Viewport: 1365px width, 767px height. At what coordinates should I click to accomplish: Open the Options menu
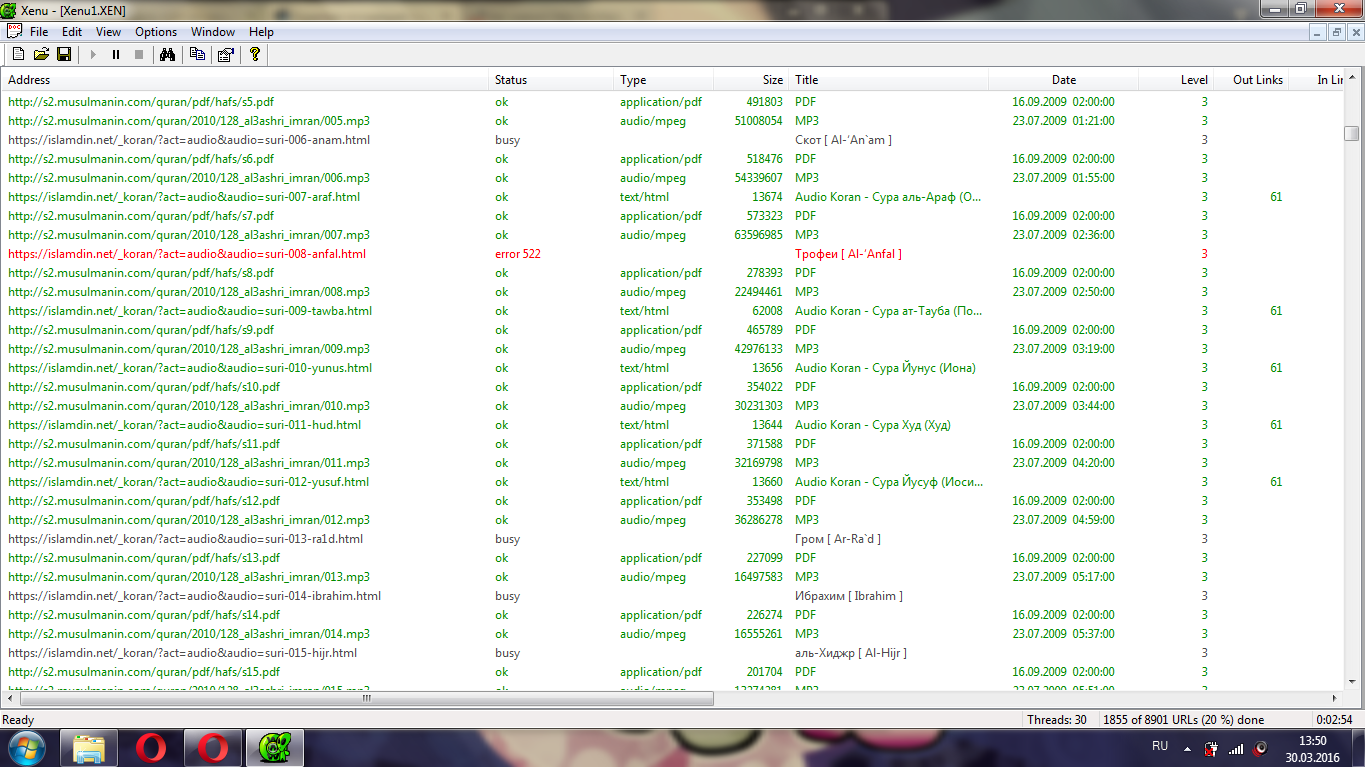pos(156,32)
